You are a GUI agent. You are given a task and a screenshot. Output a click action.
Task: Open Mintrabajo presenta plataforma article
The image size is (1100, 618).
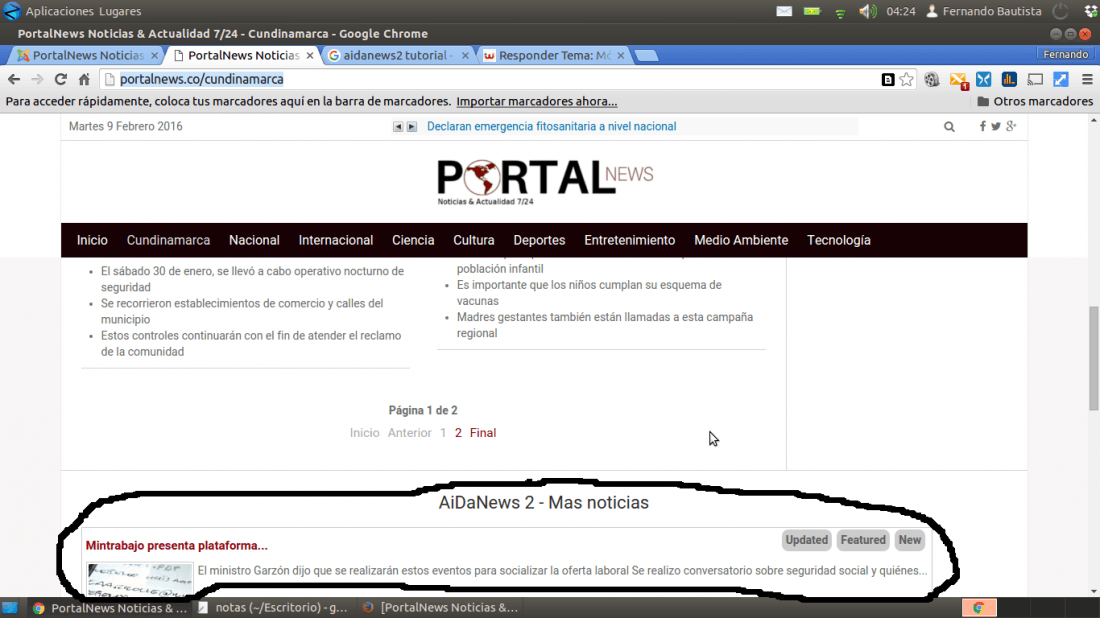[x=177, y=546]
